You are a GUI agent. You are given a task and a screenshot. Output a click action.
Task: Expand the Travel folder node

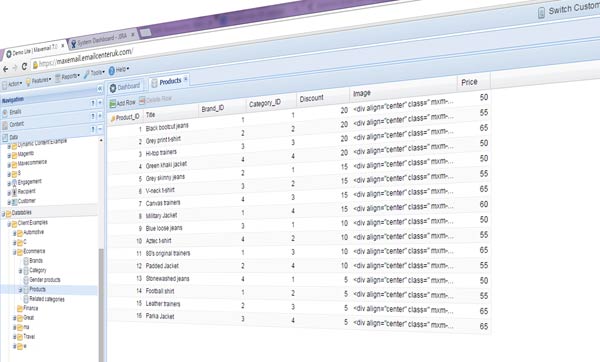click(x=15, y=337)
